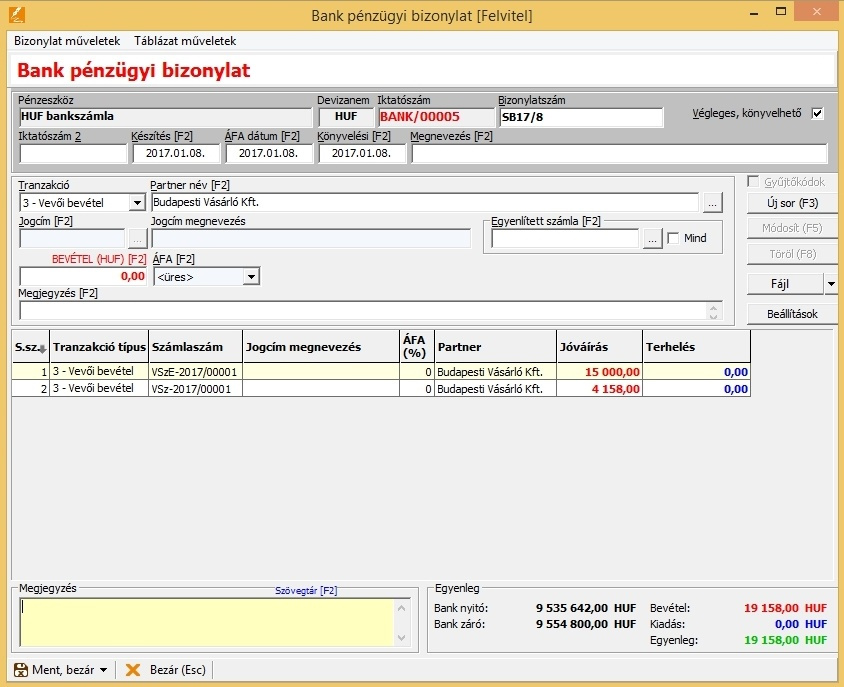Click the Bizonylatszám input field
This screenshot has width=844, height=687.
click(x=580, y=117)
